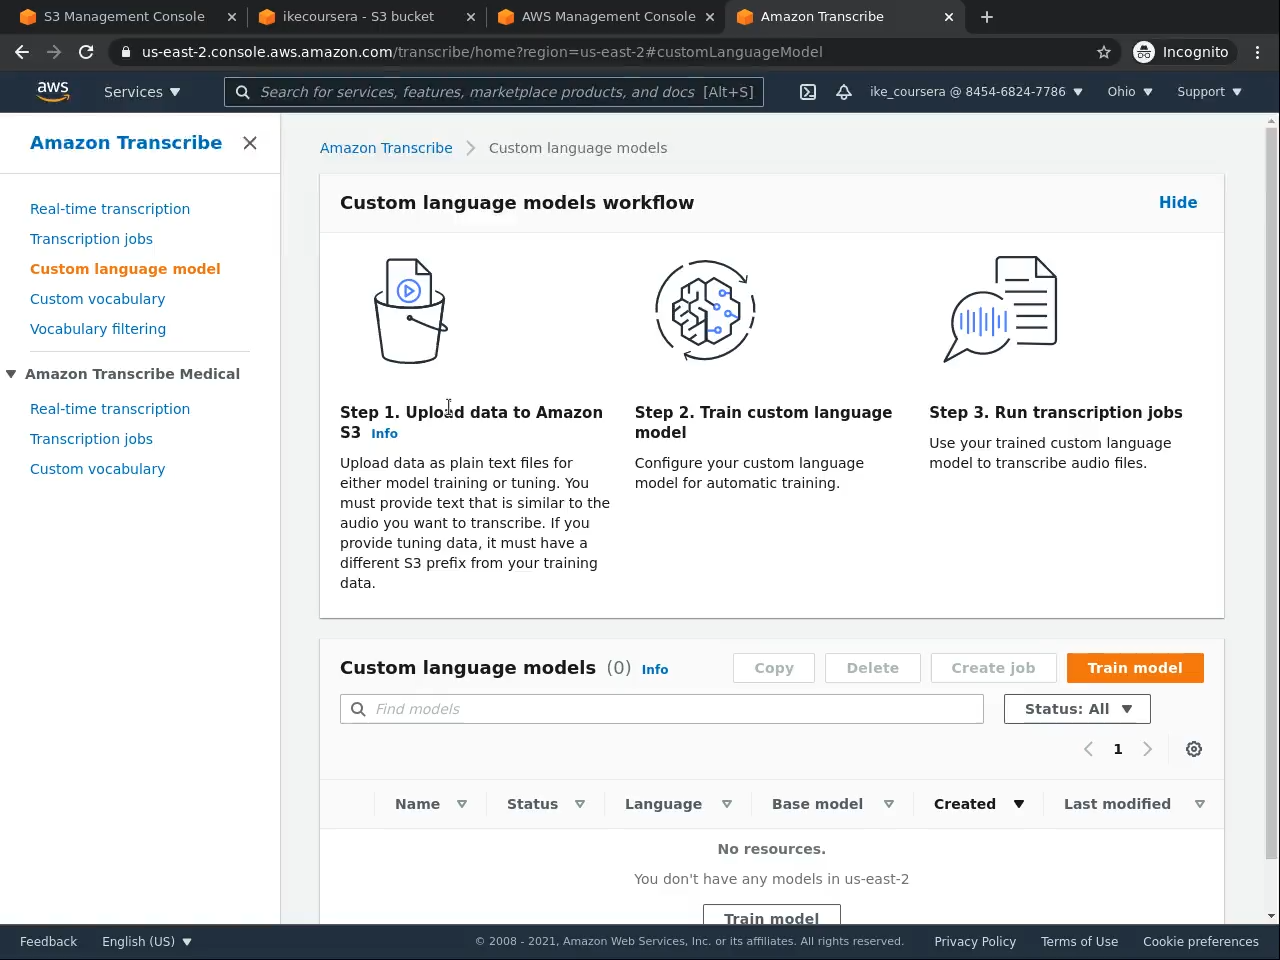Bookmark this page with star icon

[x=1104, y=52]
